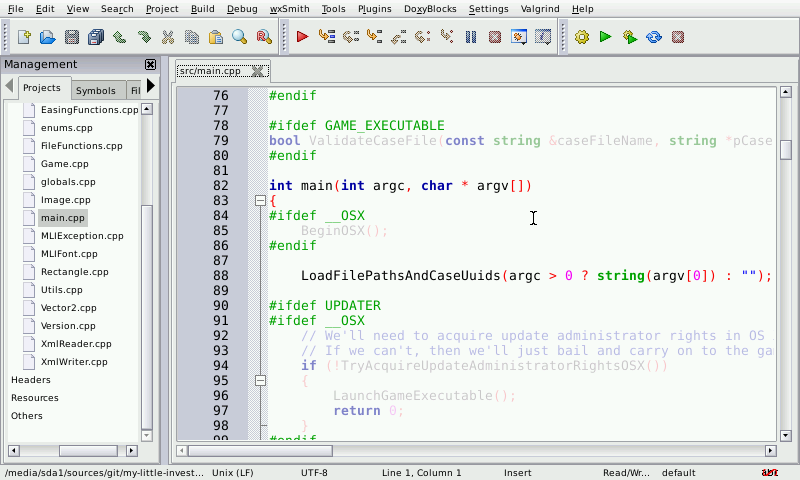Open Find with the magnifier icon
800x480 pixels.
coord(240,37)
